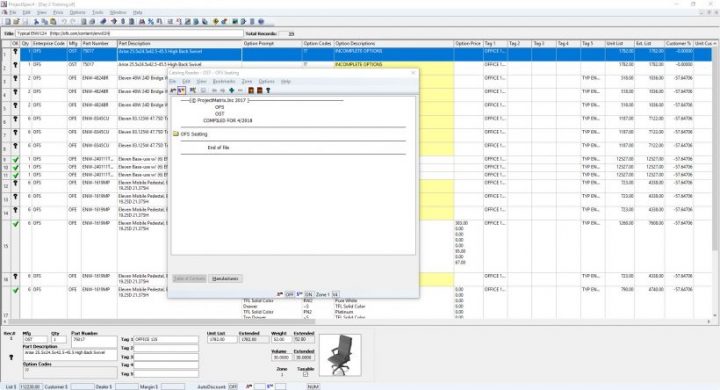Click the New document icon in main toolbar
The width and height of the screenshot is (720, 390).
click(8, 22)
